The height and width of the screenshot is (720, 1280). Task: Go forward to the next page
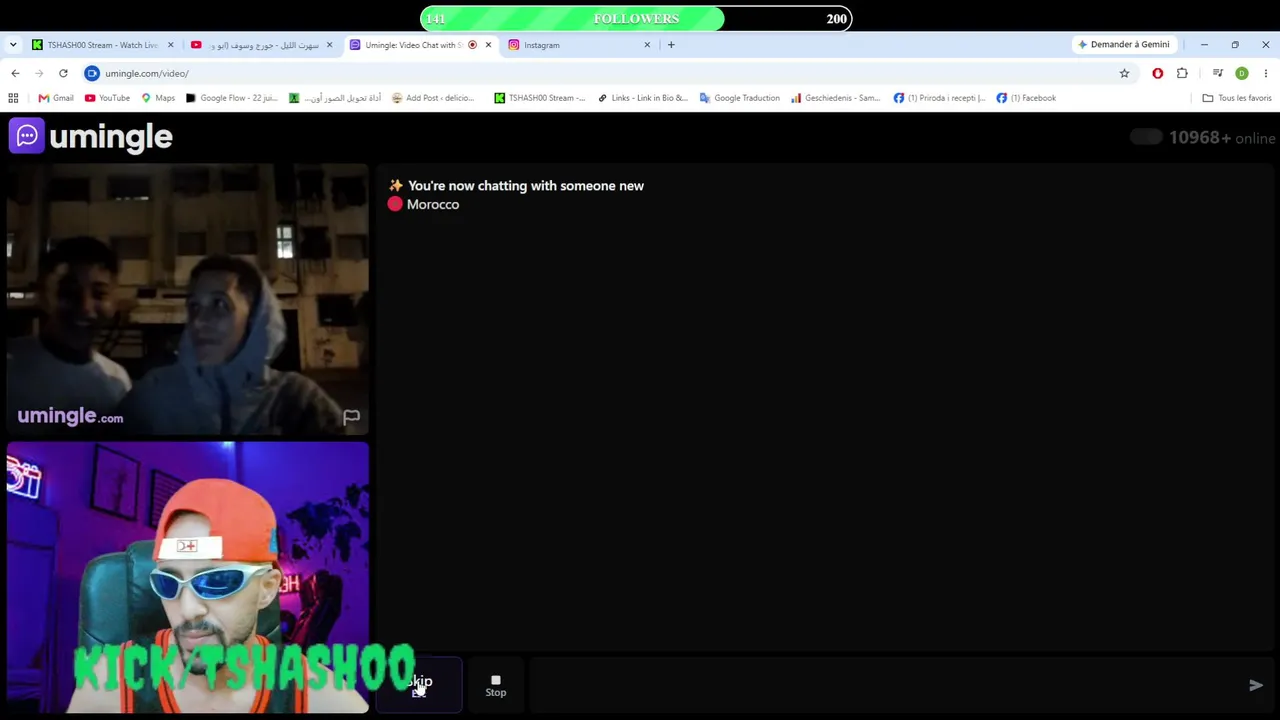pyautogui.click(x=39, y=73)
